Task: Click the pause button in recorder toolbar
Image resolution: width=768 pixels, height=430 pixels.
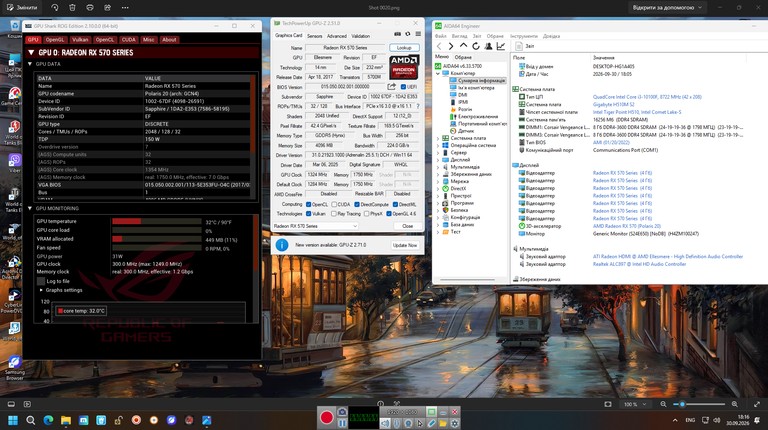Action: coord(342,423)
